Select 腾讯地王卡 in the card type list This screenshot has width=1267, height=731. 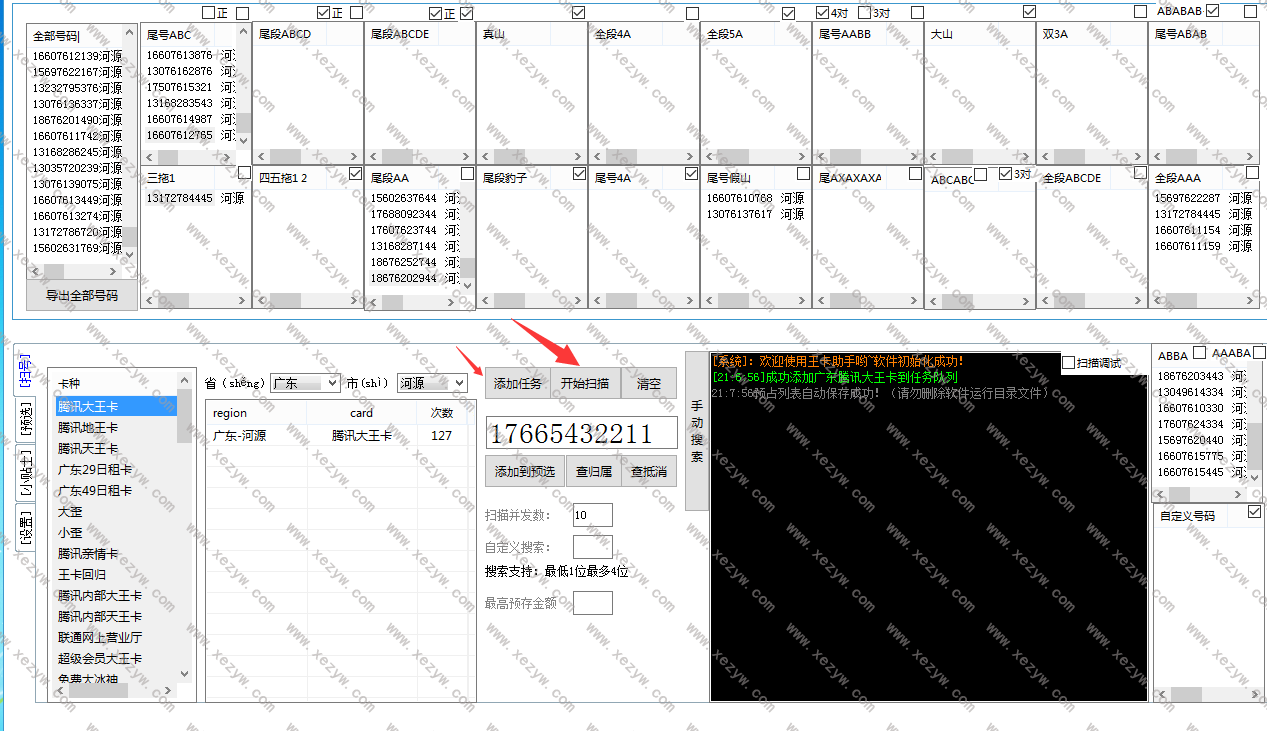pyautogui.click(x=88, y=427)
